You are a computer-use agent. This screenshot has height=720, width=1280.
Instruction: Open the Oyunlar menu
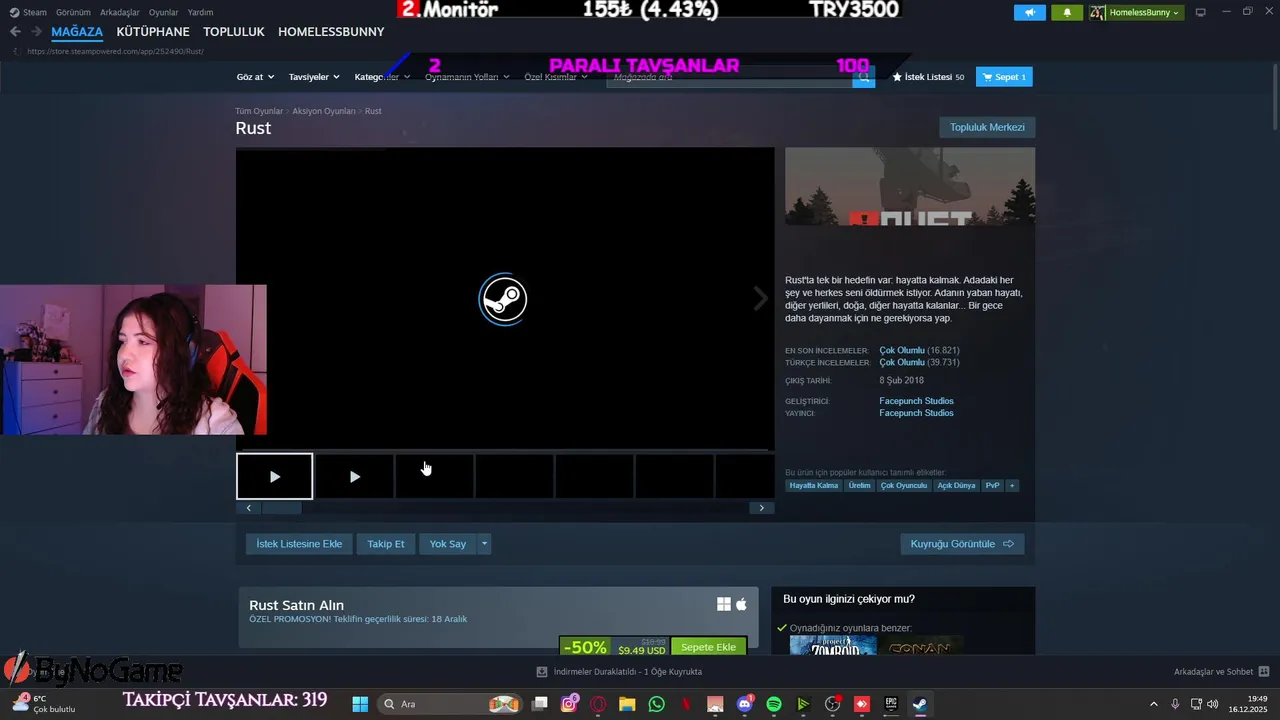point(164,12)
